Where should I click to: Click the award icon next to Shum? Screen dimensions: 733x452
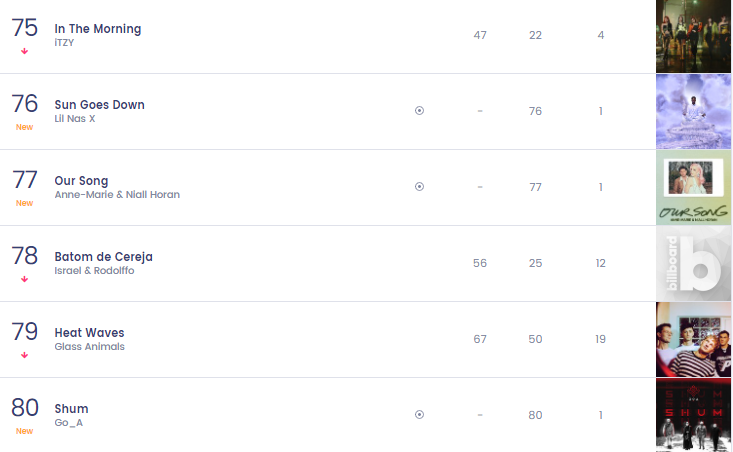pyautogui.click(x=419, y=415)
